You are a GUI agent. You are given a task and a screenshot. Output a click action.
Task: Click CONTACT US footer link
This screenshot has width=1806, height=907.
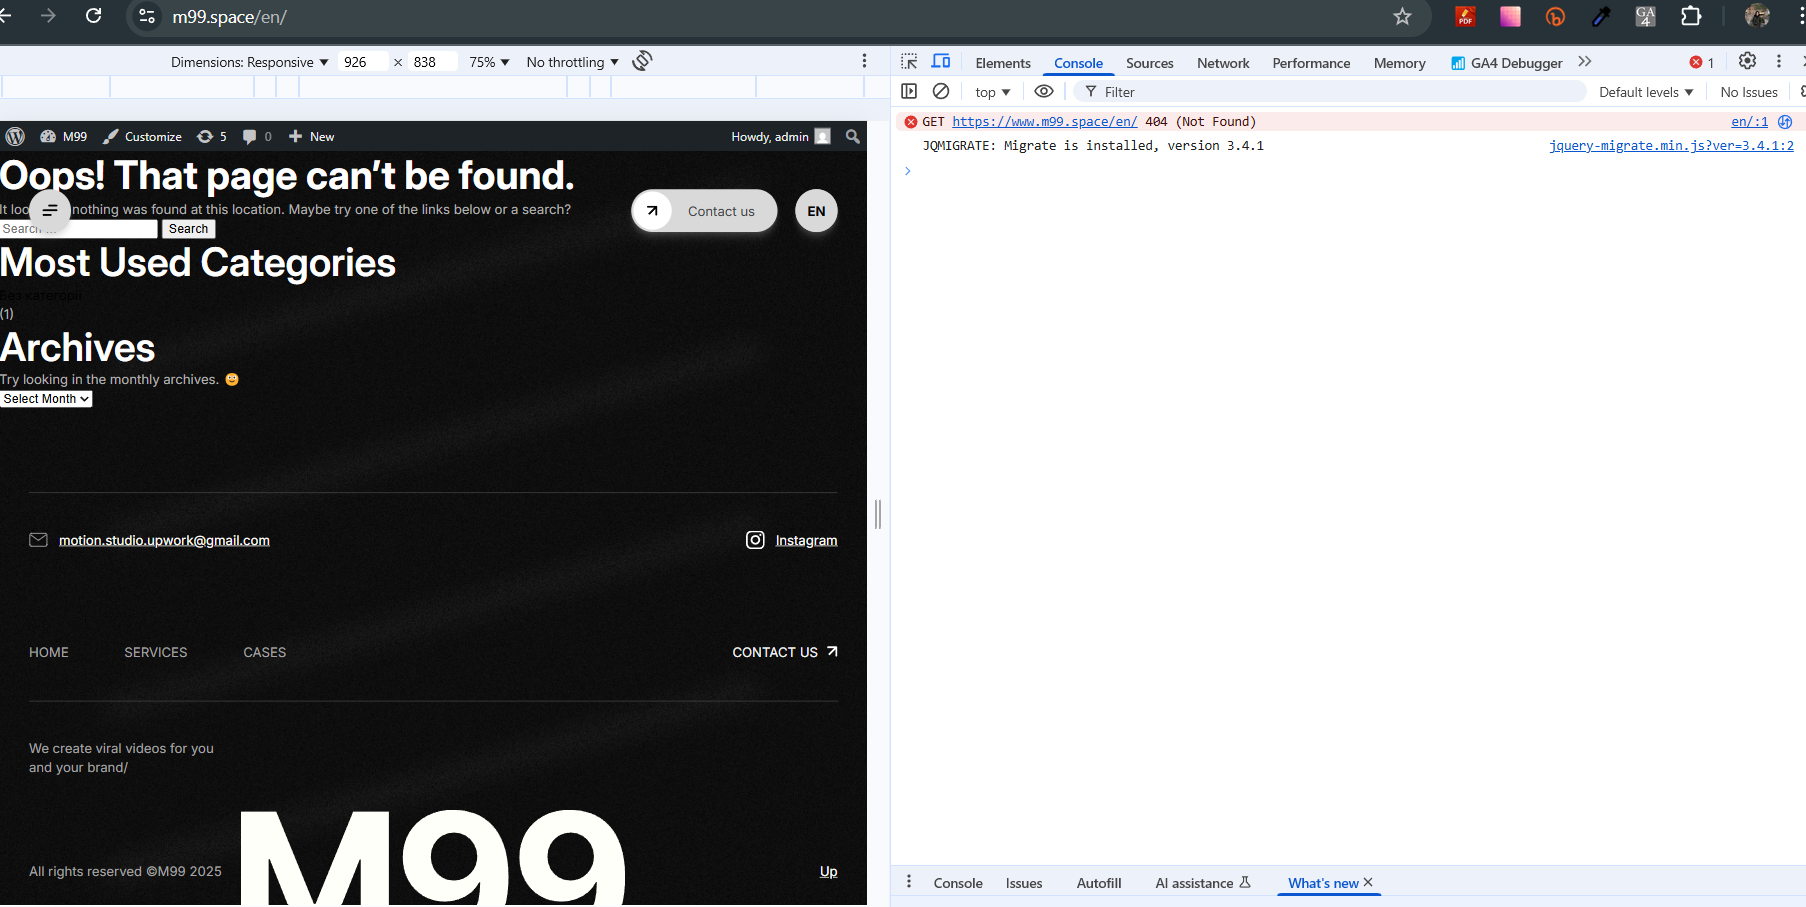[785, 652]
